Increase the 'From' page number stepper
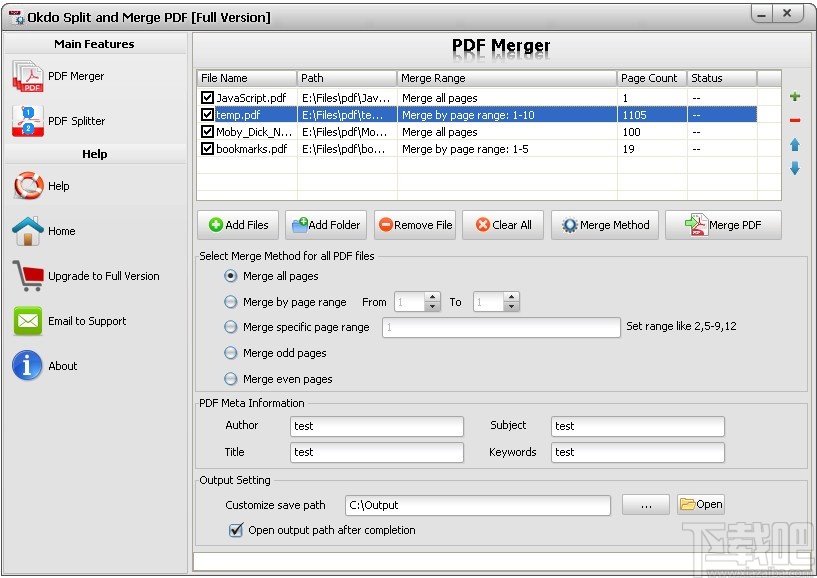This screenshot has height=578, width=817. (x=432, y=296)
